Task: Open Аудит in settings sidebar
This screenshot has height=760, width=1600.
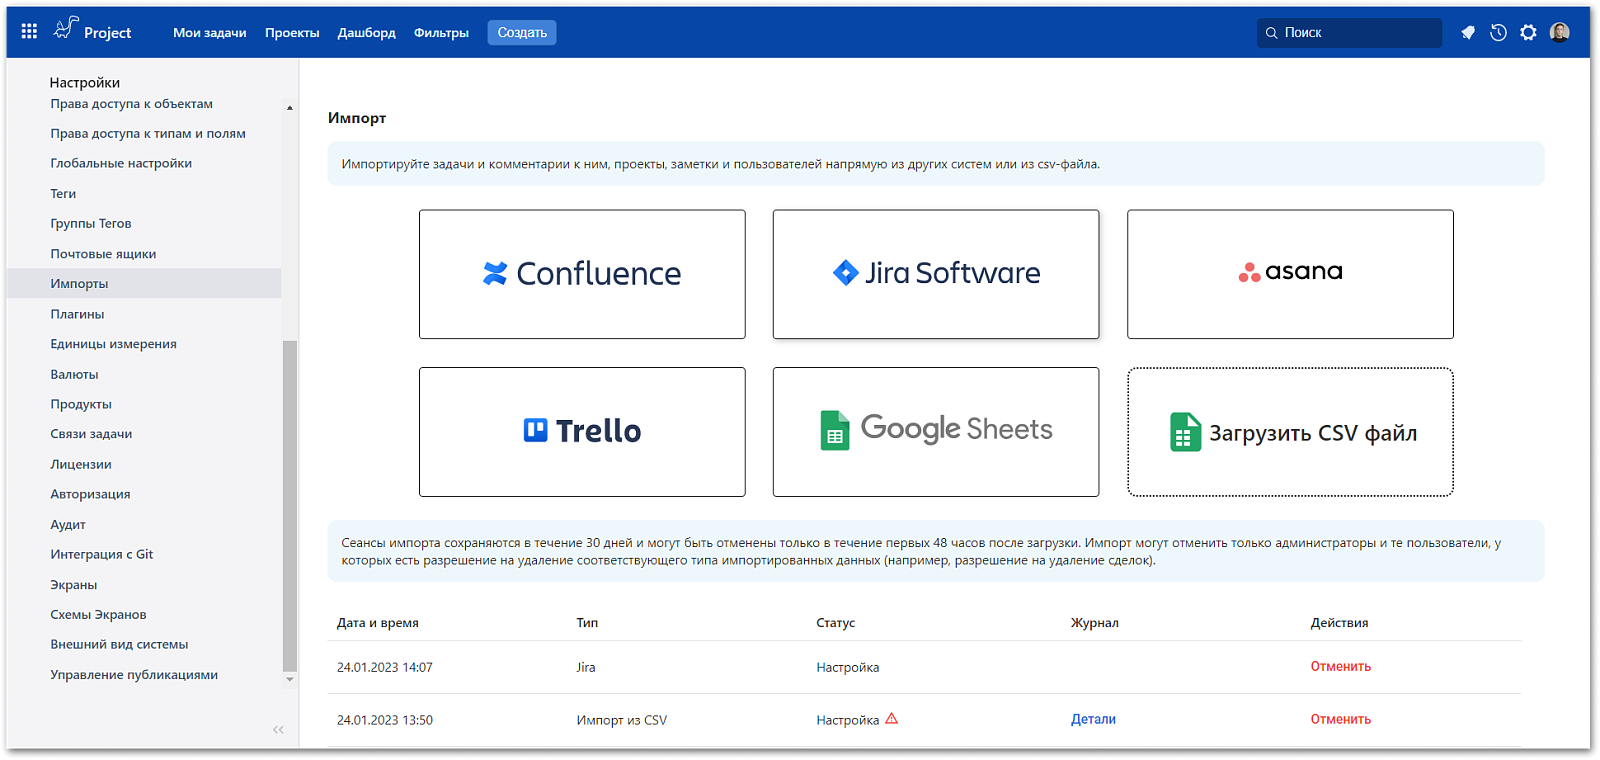Action: 68,524
